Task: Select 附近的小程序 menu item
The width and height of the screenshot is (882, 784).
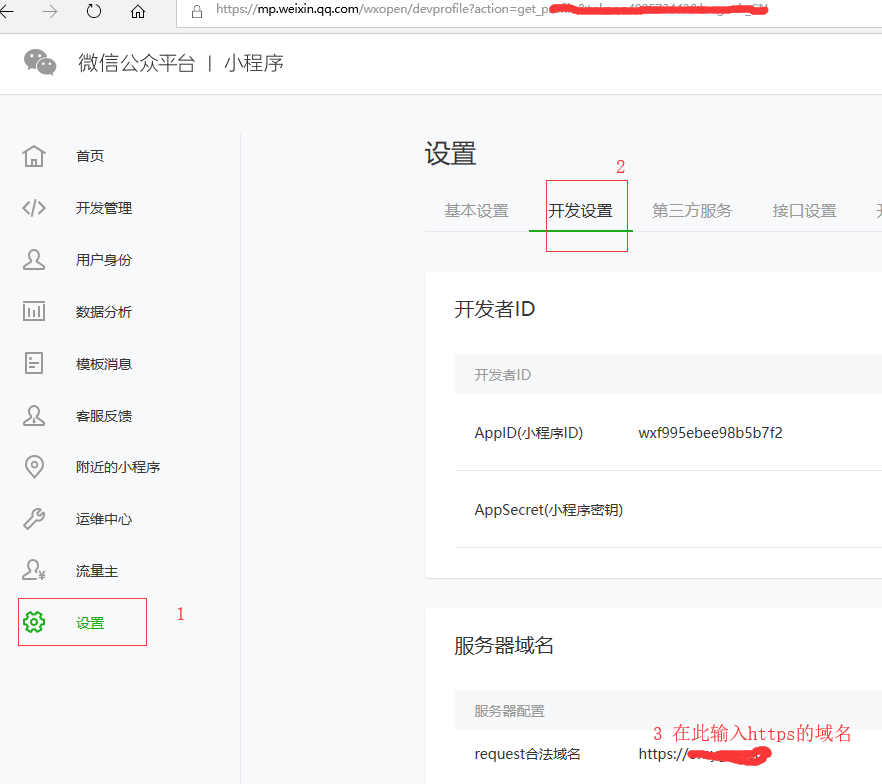Action: tap(118, 467)
